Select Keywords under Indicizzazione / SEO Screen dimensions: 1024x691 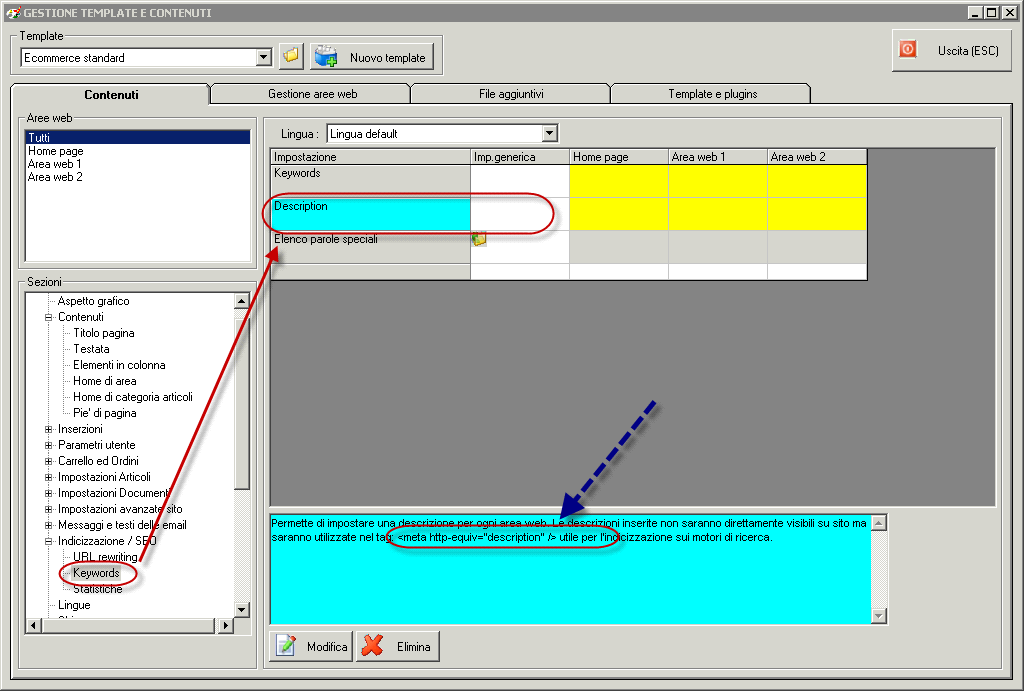click(96, 573)
